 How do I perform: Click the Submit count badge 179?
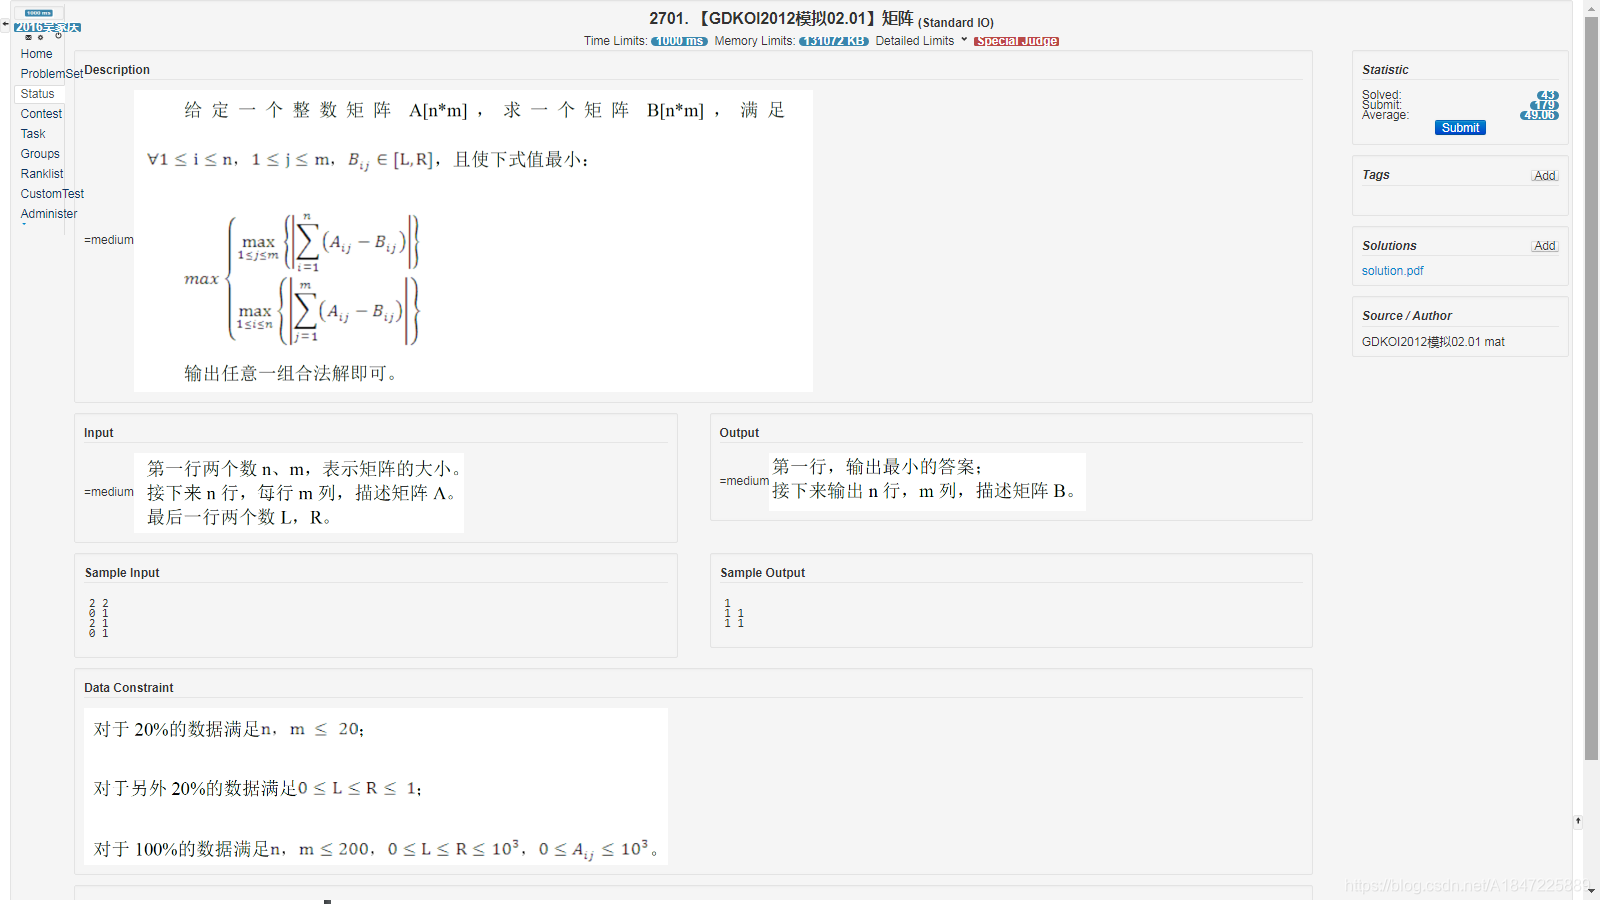tap(1545, 105)
